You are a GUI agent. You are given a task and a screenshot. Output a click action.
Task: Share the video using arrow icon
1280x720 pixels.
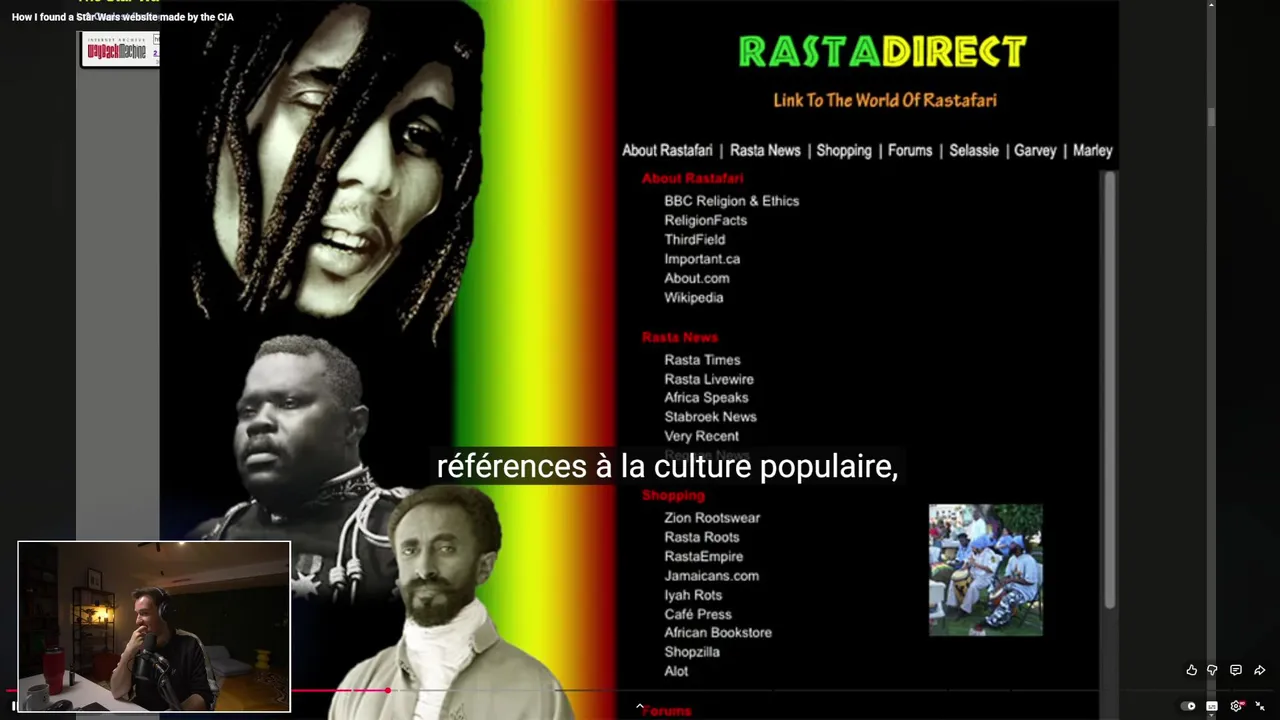(1260, 670)
